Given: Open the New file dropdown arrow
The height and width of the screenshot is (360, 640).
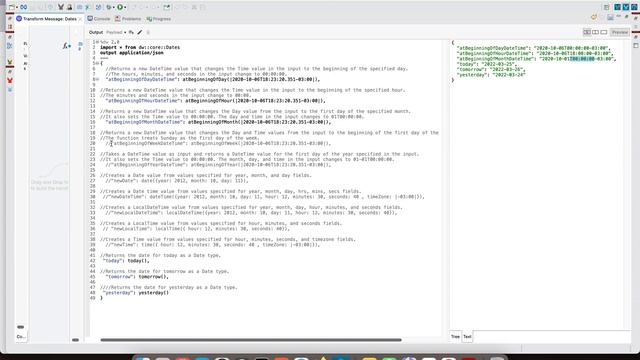Looking at the screenshot, I should 16,7.
